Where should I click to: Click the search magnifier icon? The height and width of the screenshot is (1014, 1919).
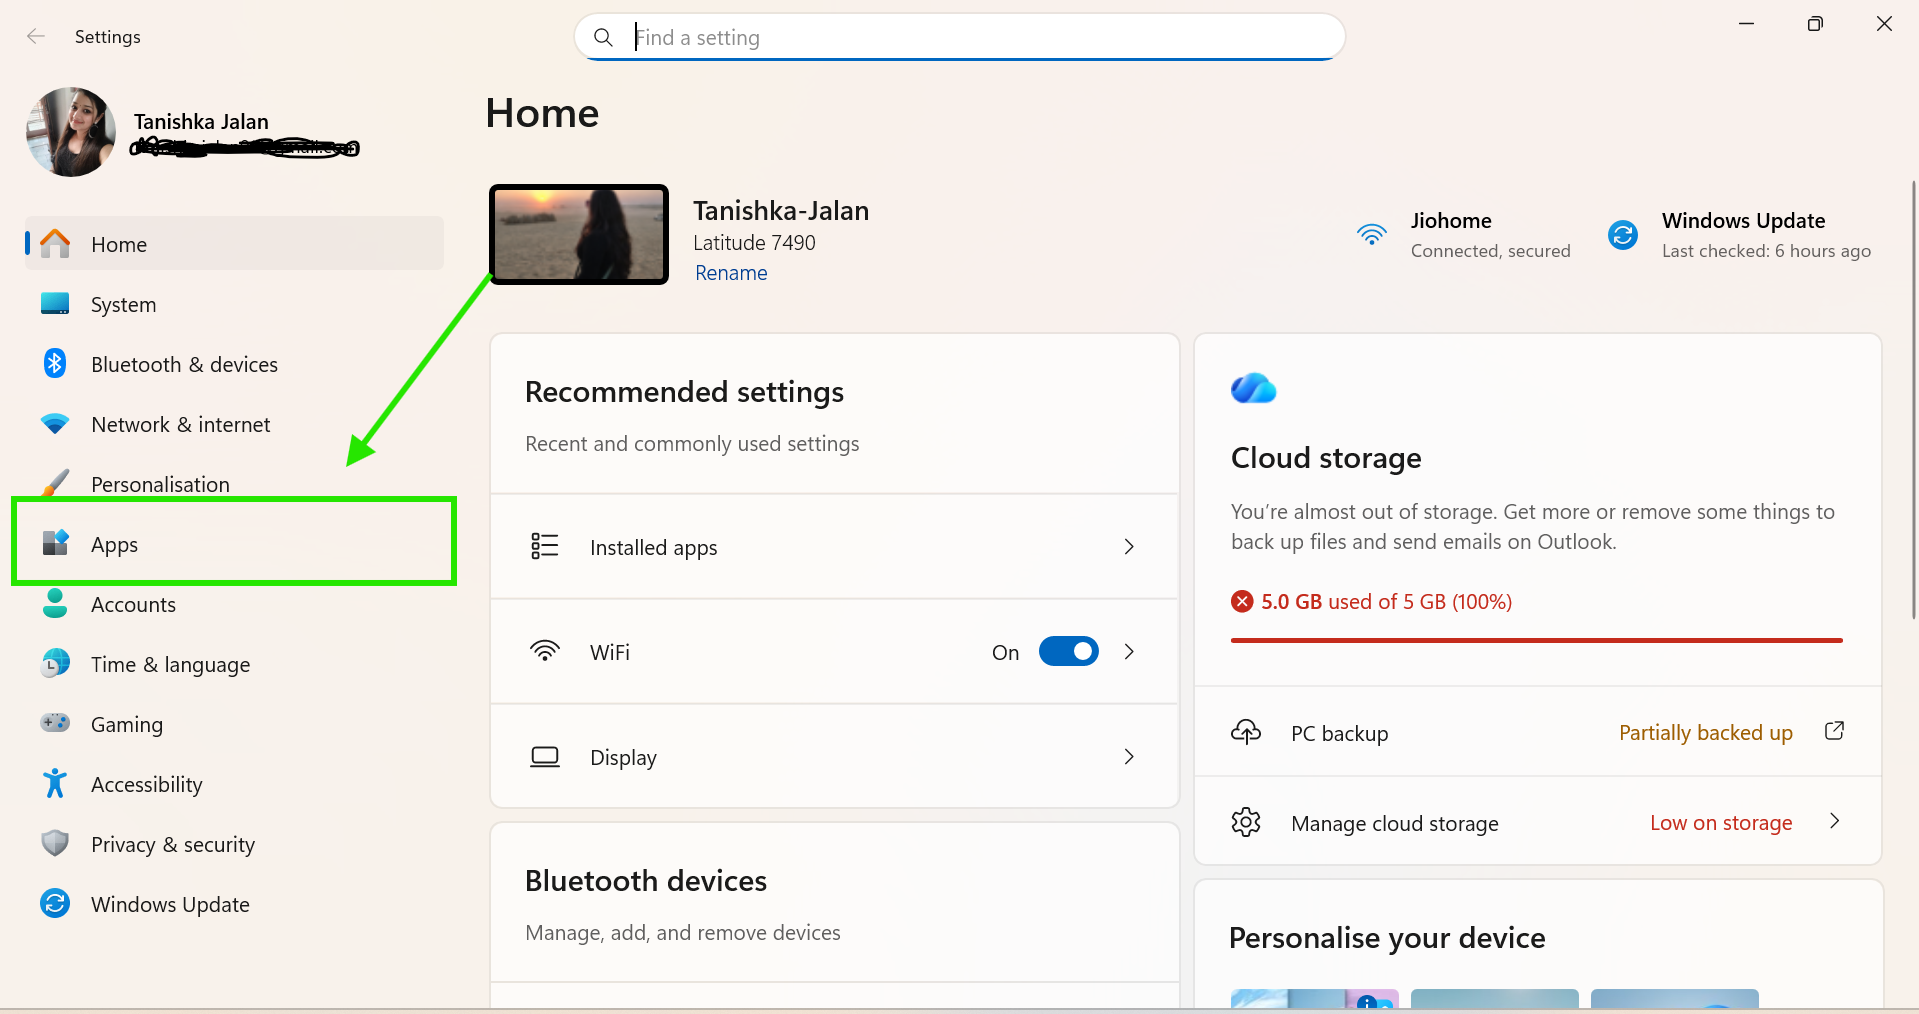(603, 37)
